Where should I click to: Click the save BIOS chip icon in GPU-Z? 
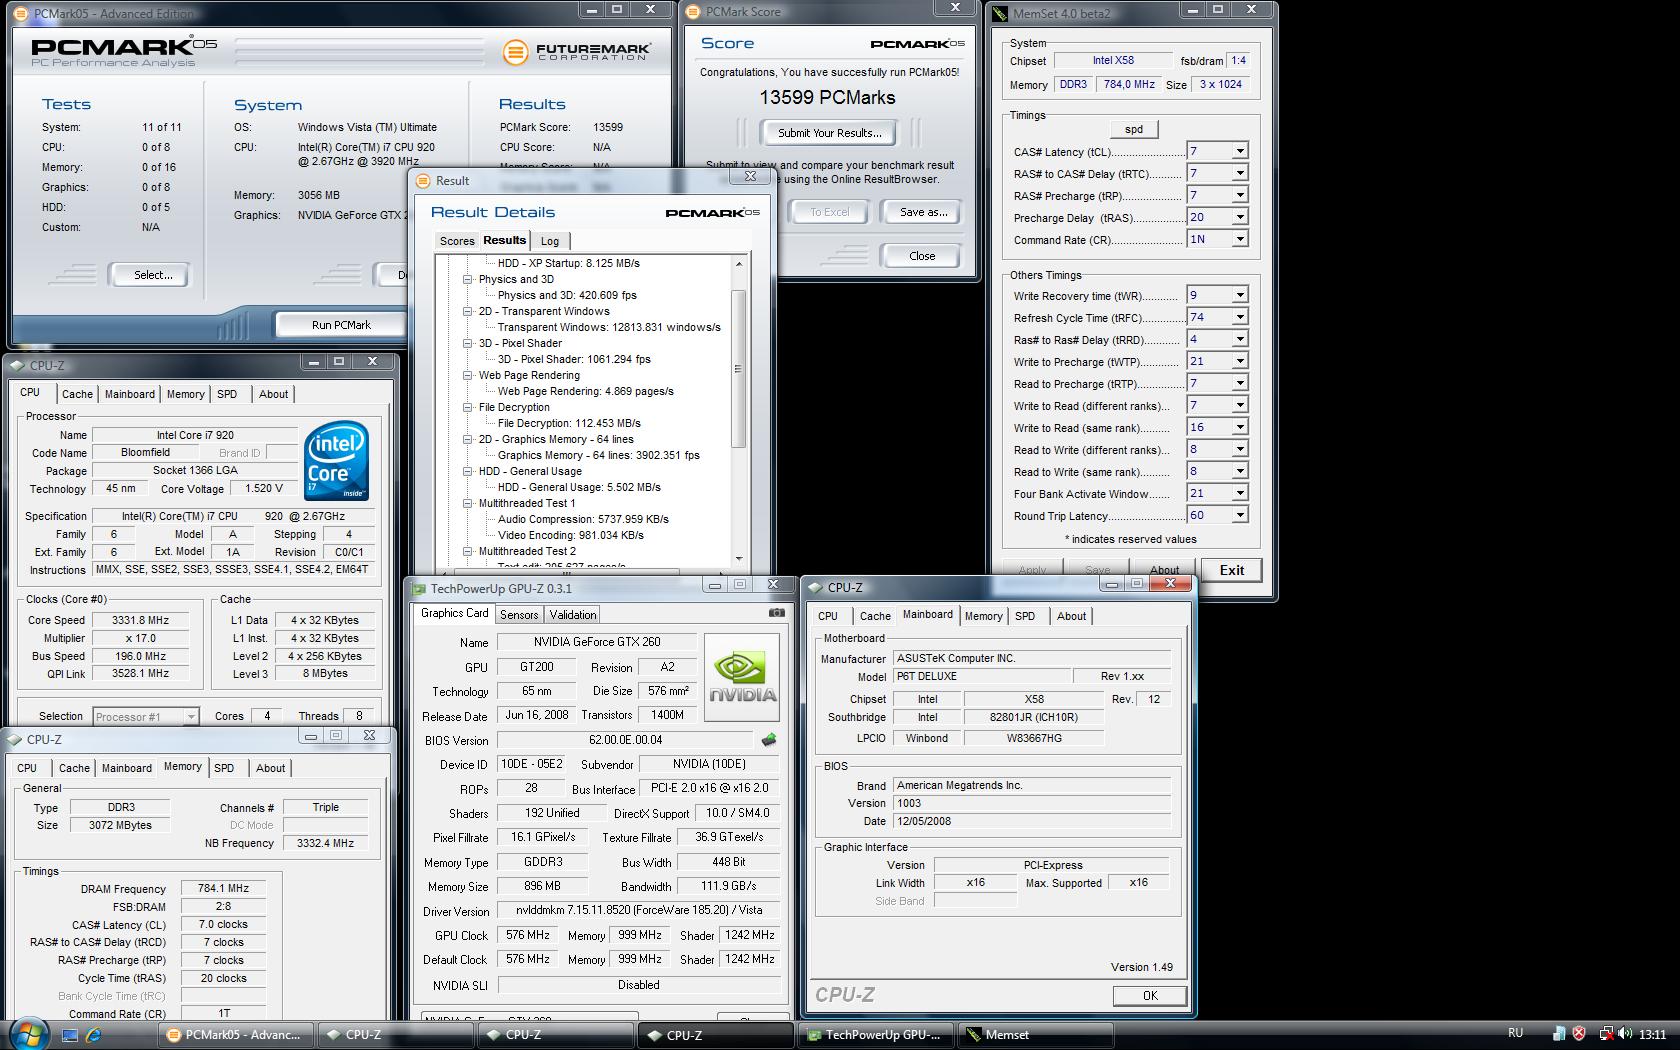tap(768, 740)
